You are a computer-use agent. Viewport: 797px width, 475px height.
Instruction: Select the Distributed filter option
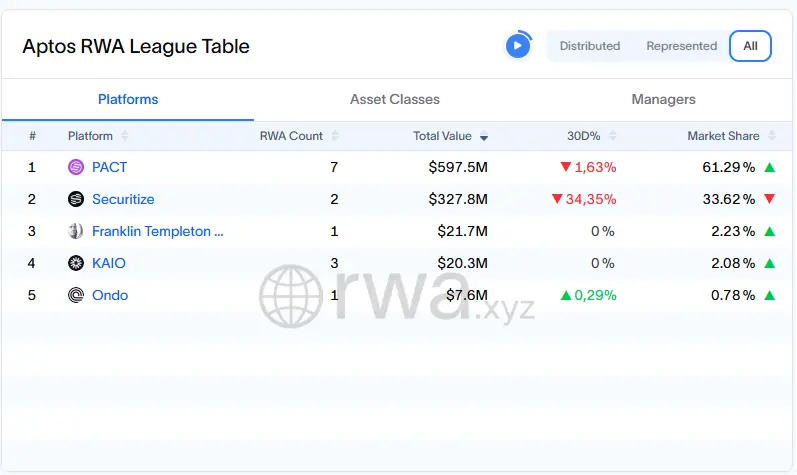[590, 46]
